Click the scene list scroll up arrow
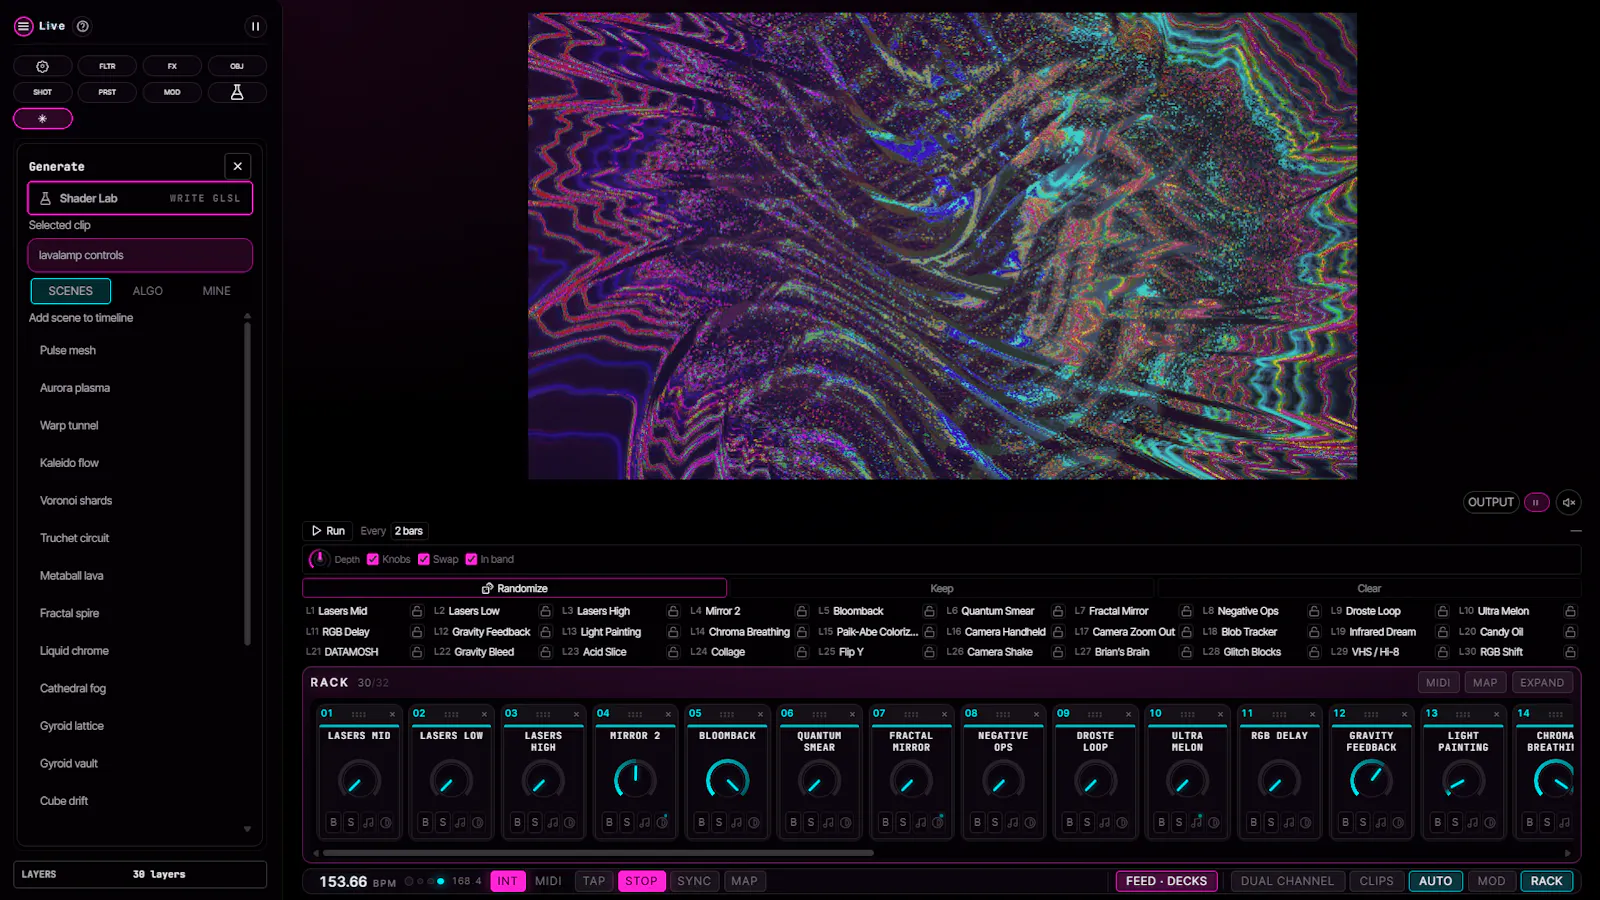The width and height of the screenshot is (1600, 900). pyautogui.click(x=247, y=316)
